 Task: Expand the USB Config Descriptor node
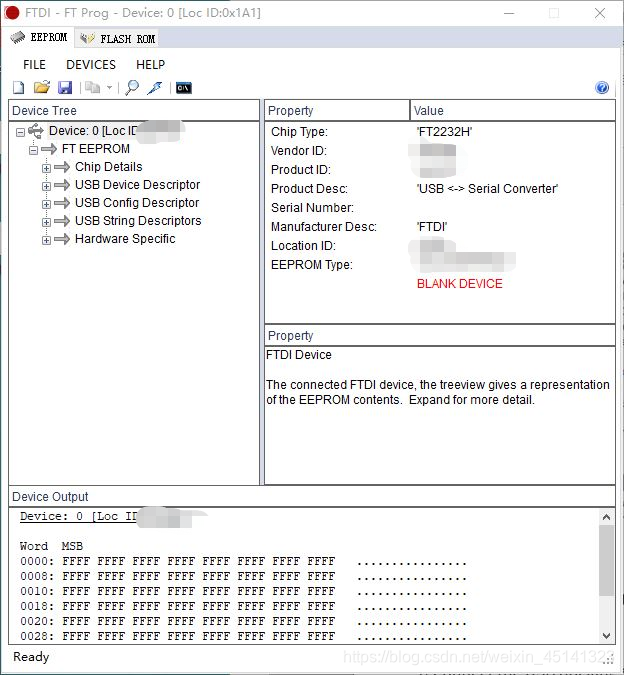[46, 204]
